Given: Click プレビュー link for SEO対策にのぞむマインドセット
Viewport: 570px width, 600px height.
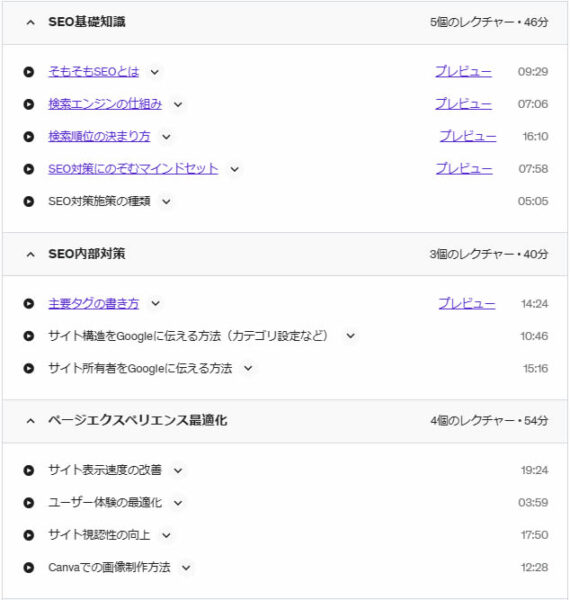Looking at the screenshot, I should point(464,169).
